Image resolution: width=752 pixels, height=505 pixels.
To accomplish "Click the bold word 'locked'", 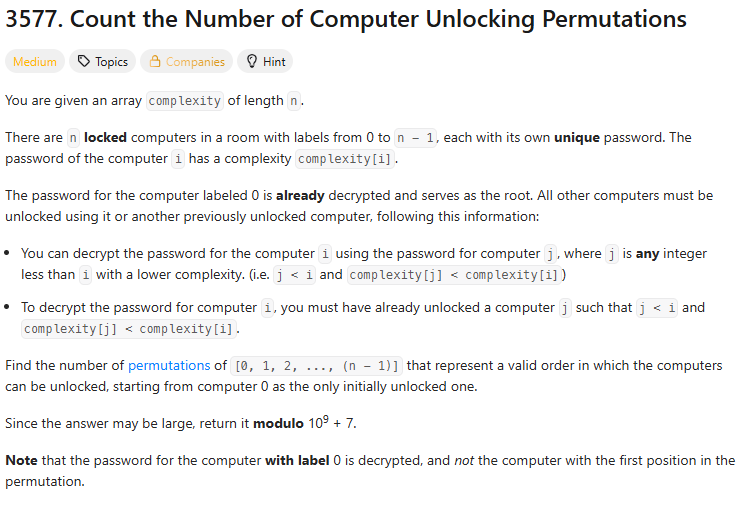I will pos(105,138).
